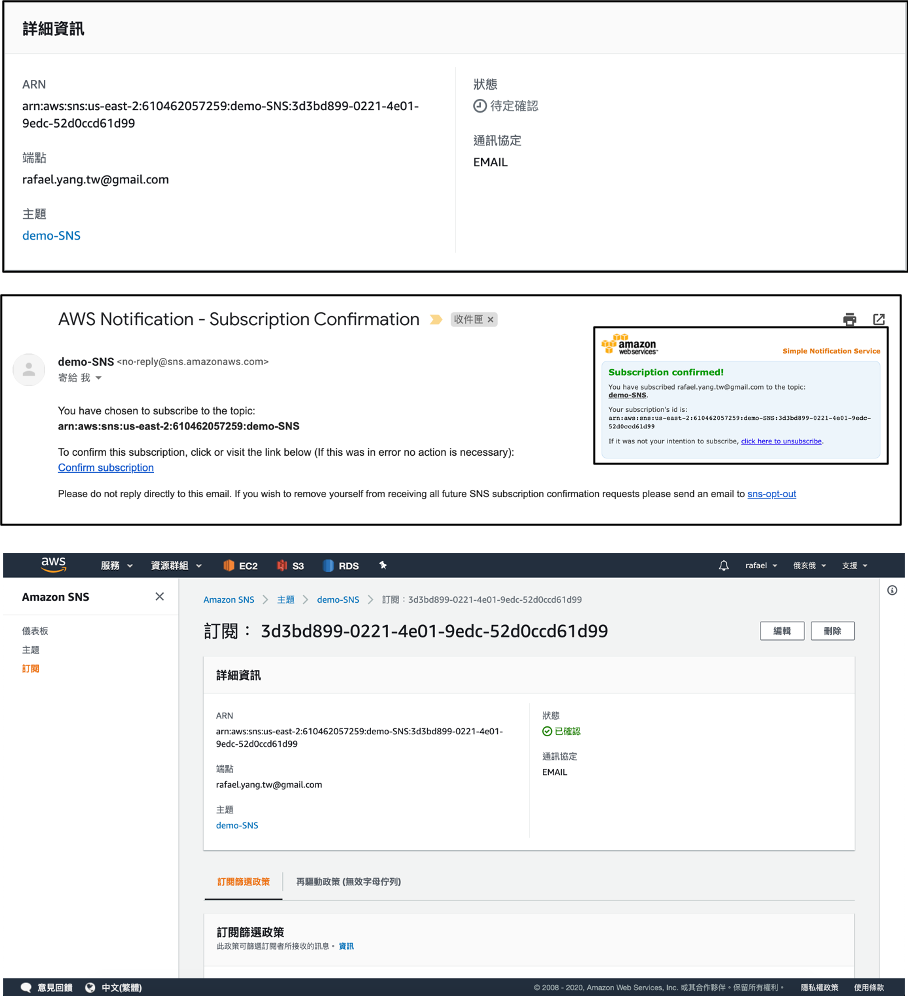The image size is (908, 996).
Task: Open 隱私權政策 privacy policy footer link
Action: tap(819, 987)
